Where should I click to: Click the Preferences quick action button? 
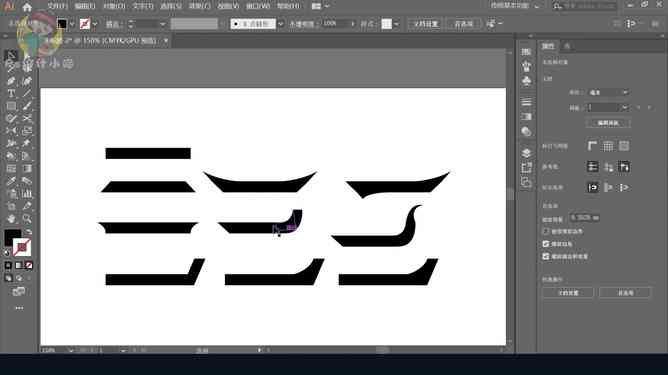coord(625,293)
